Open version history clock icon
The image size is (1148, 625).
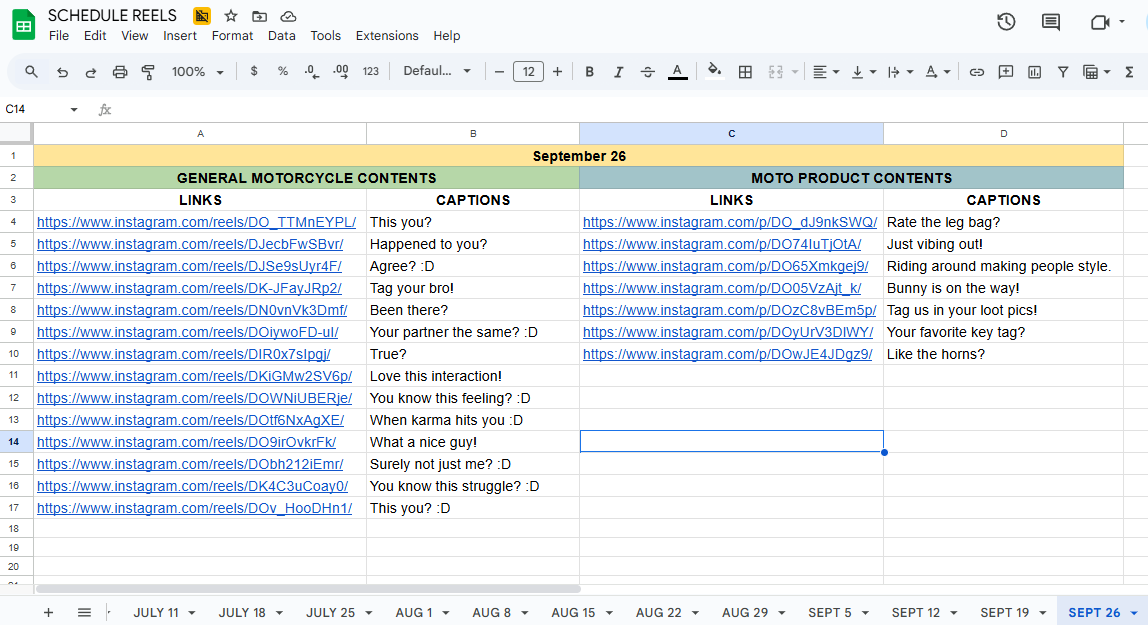(x=1006, y=22)
